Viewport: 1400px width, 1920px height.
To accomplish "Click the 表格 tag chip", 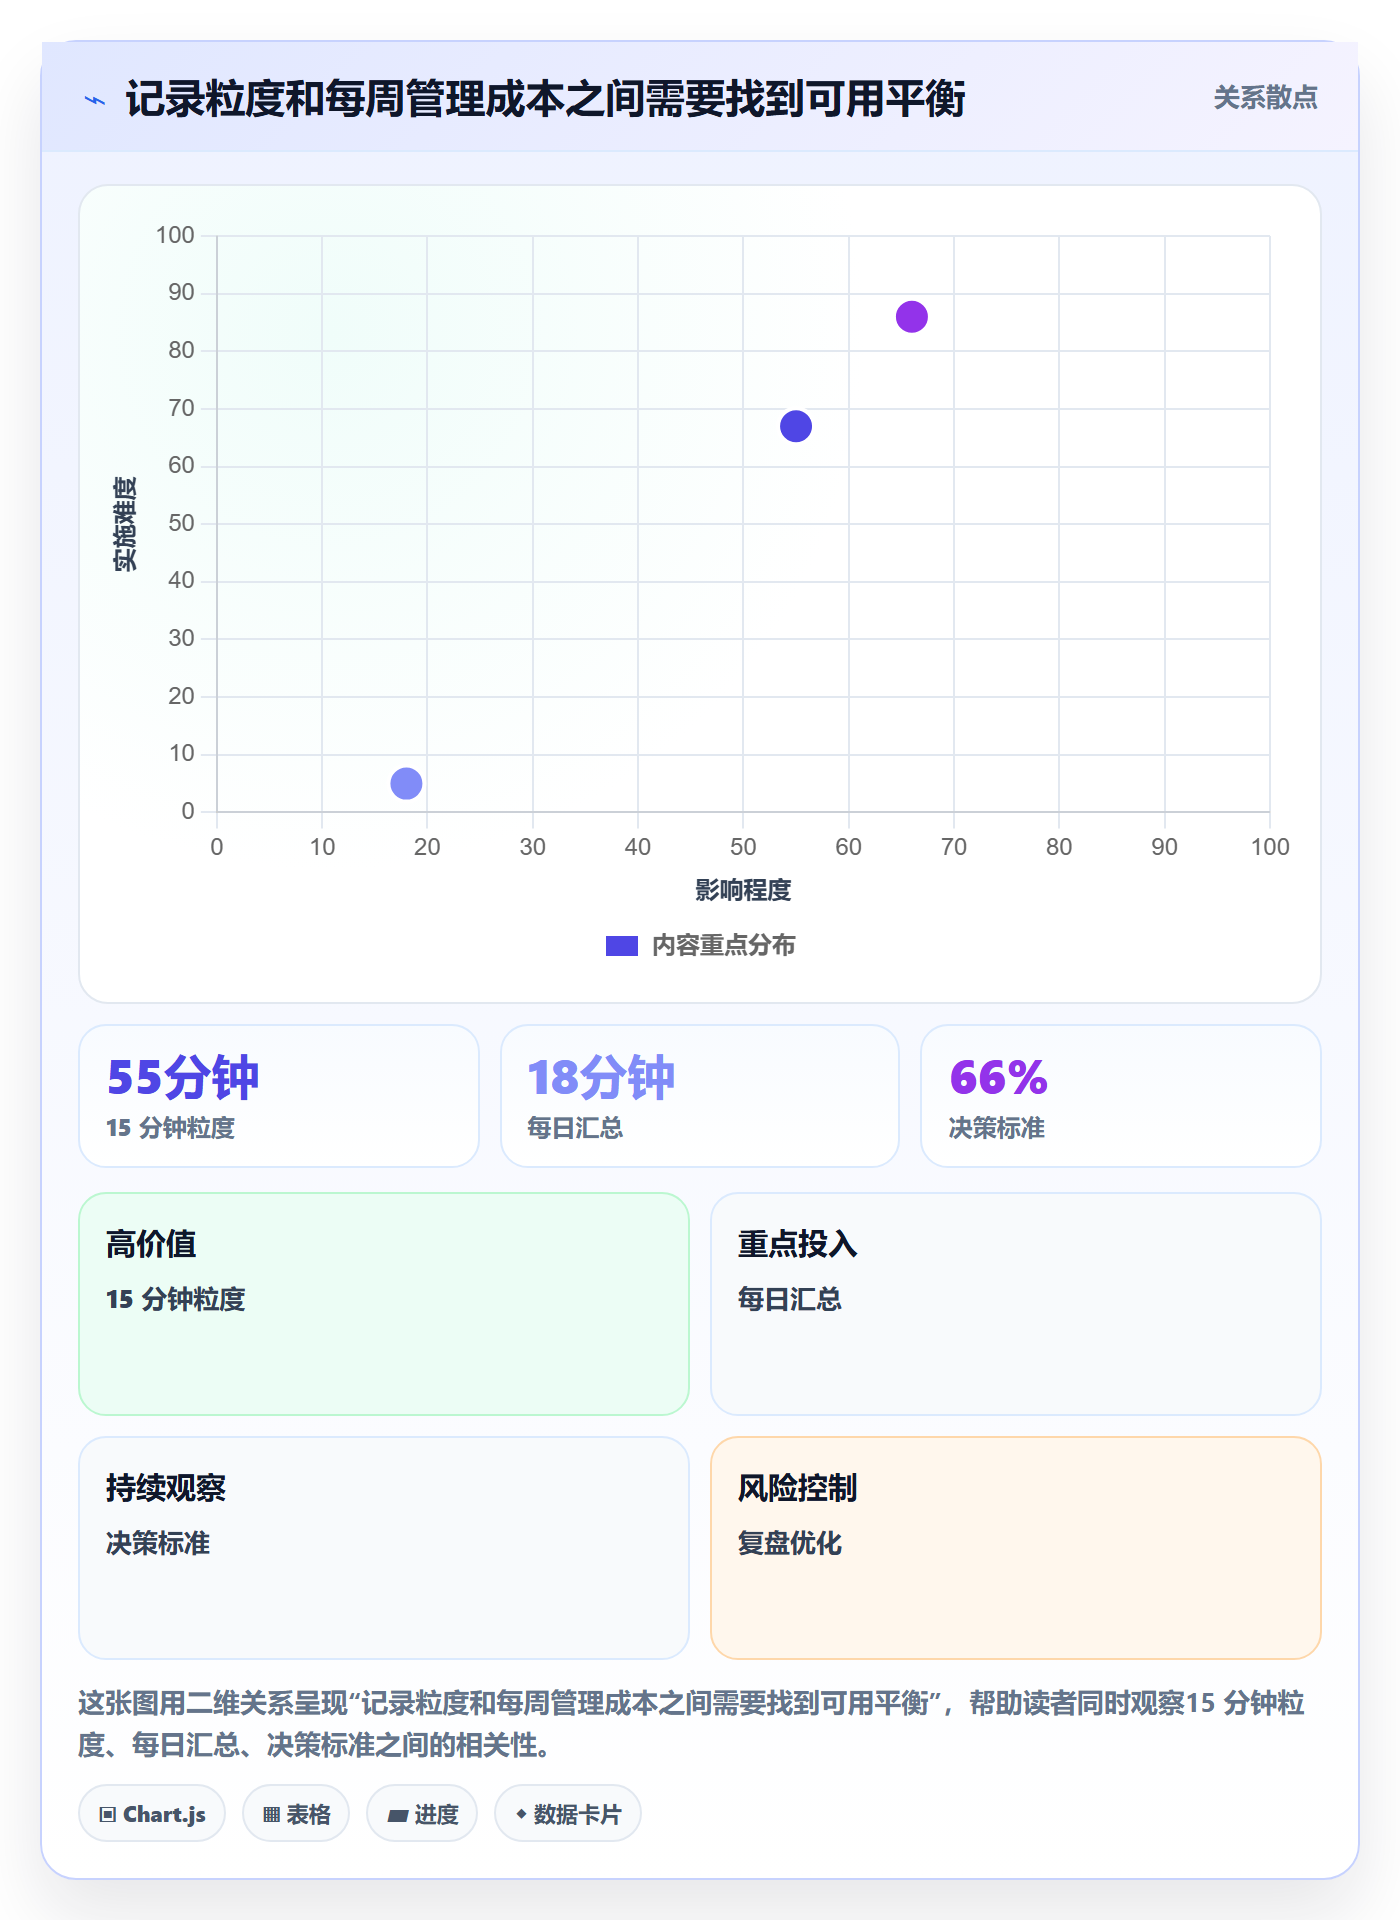I will (x=296, y=1814).
